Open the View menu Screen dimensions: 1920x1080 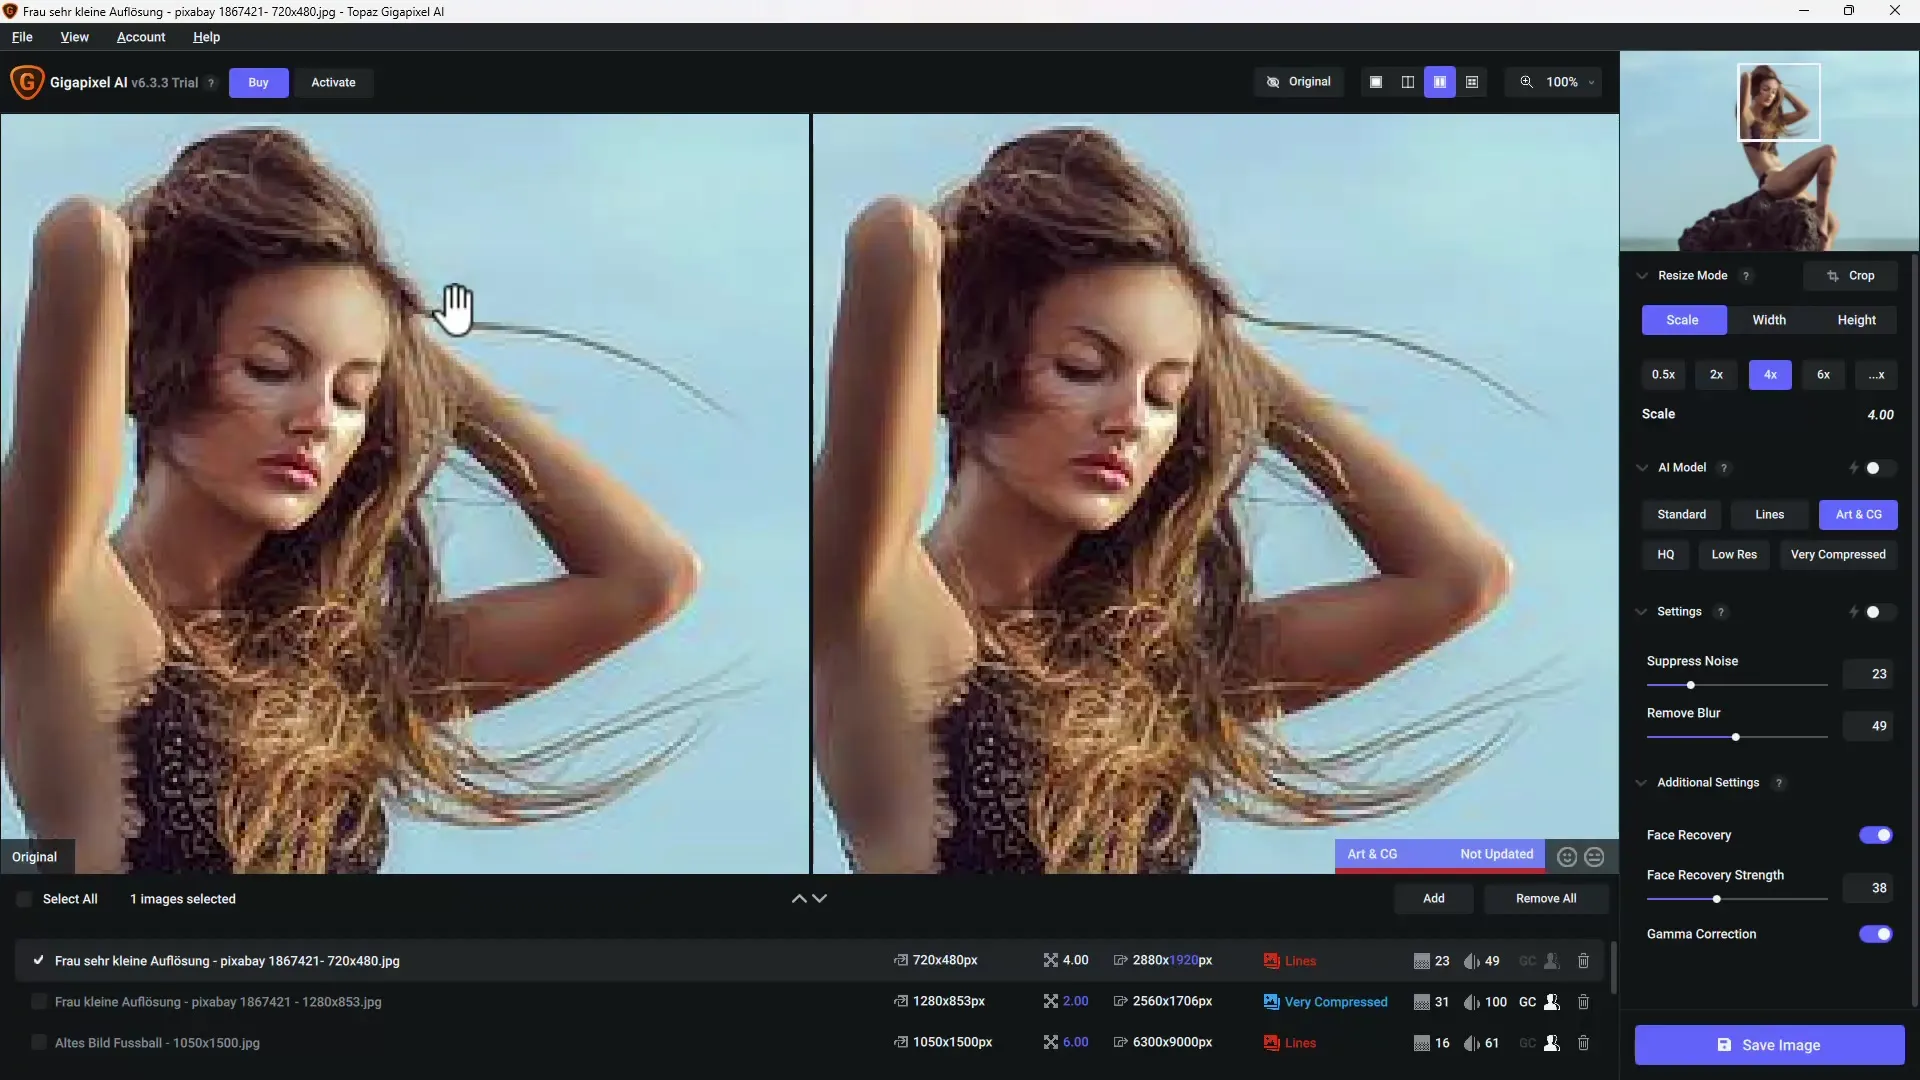click(x=74, y=36)
